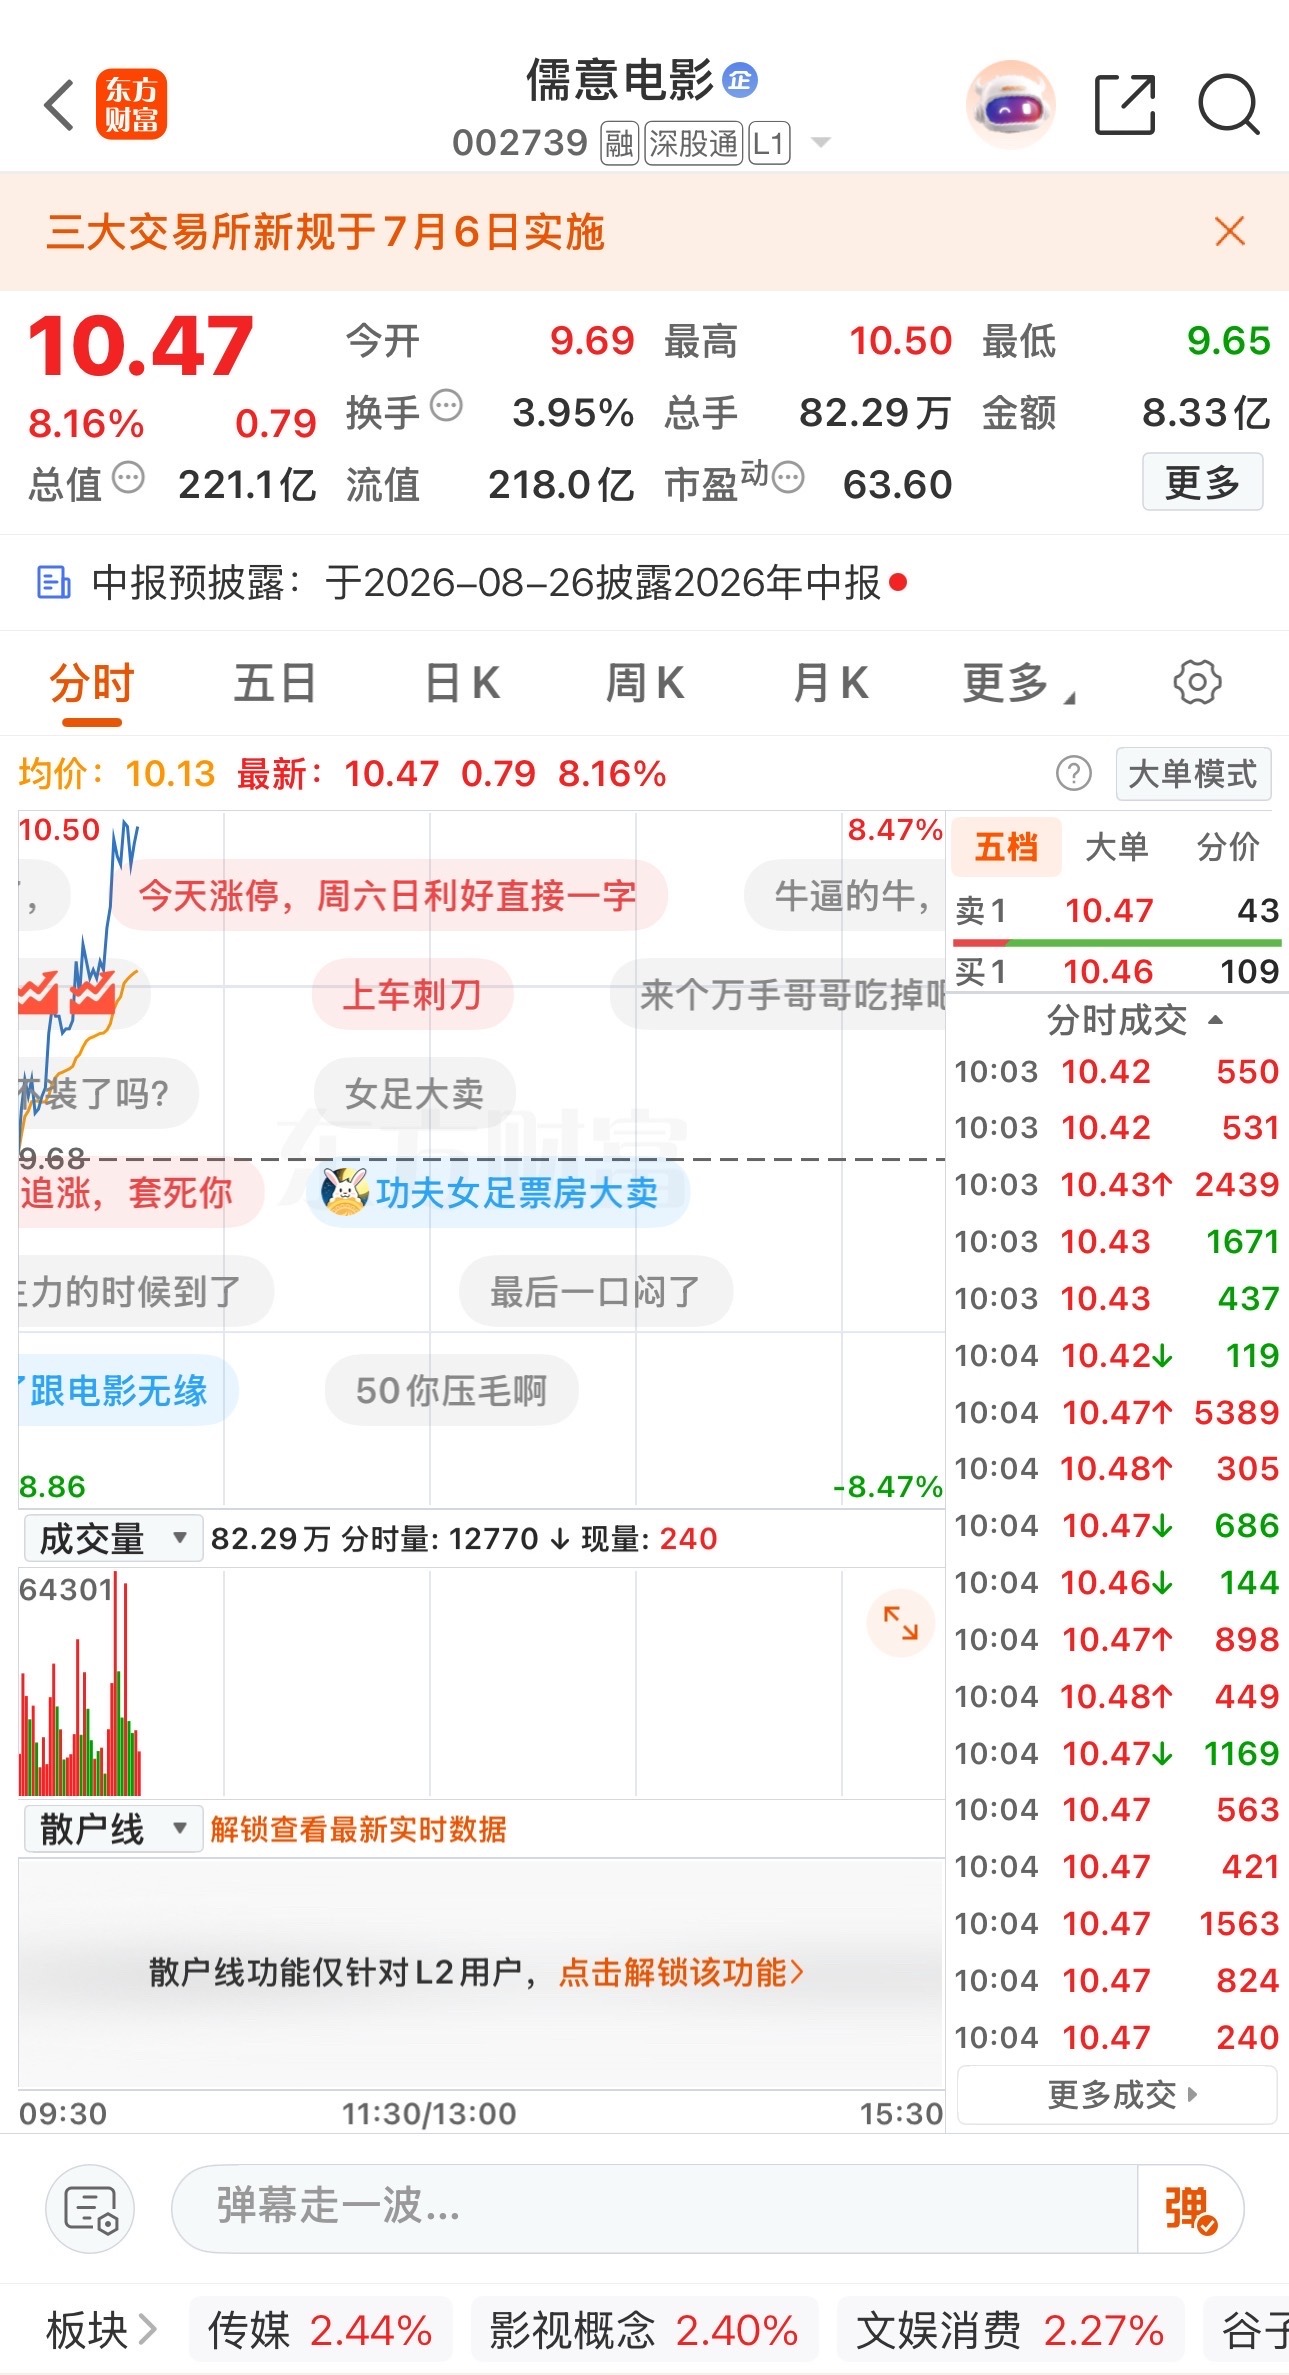
Task: Tap 今天涨停，周六日利好直接一字 bullet comment
Action: click(387, 895)
